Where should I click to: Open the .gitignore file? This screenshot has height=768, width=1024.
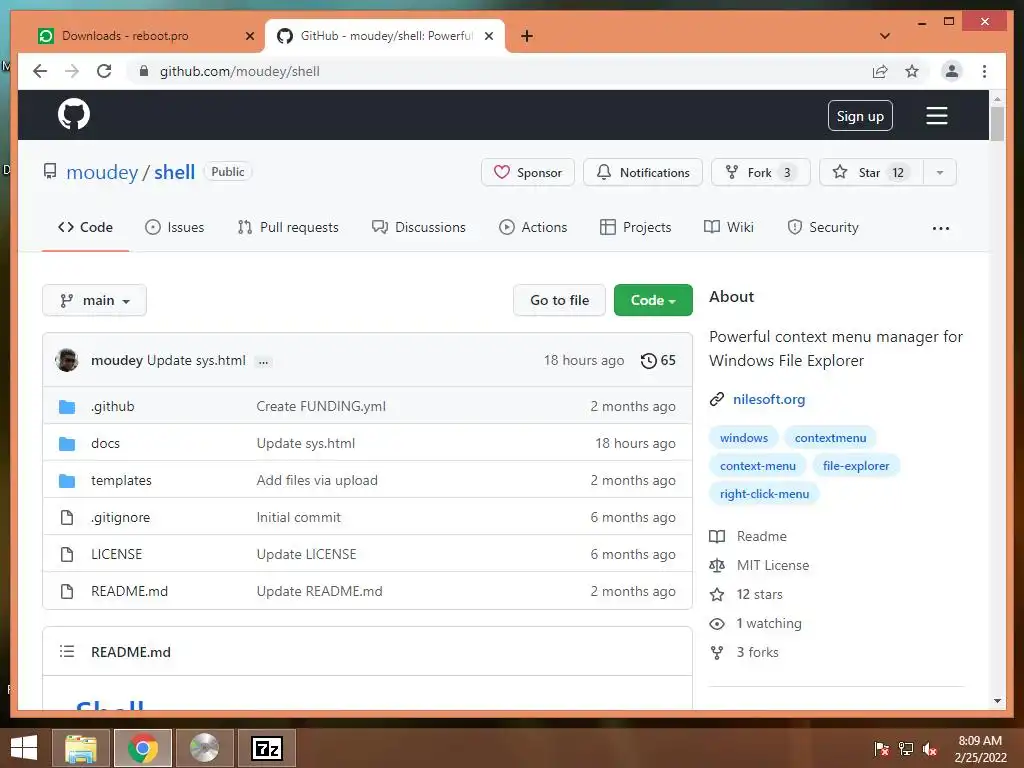121,518
